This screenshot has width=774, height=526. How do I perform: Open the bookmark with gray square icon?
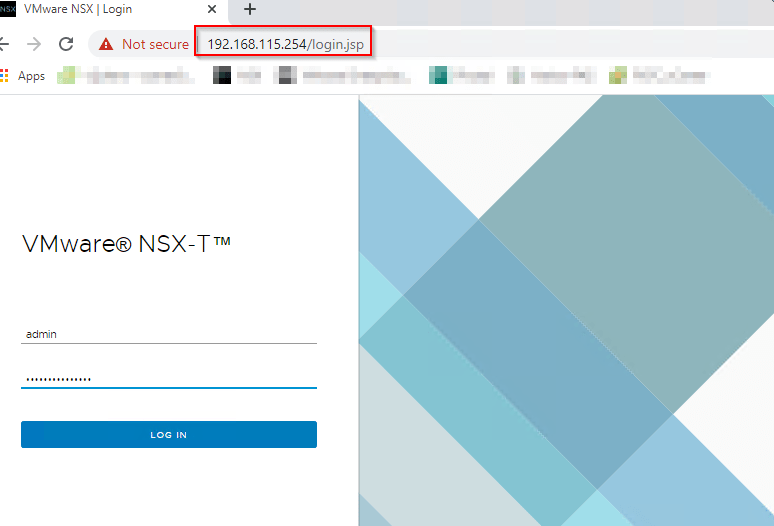pos(342,75)
